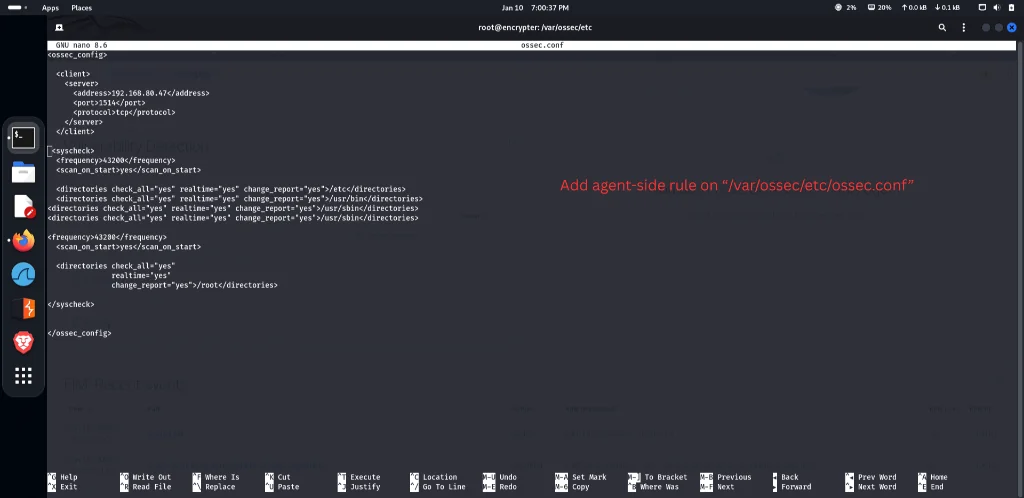
Task: Click the ossec.conf filename in nano header
Action: [x=542, y=46]
